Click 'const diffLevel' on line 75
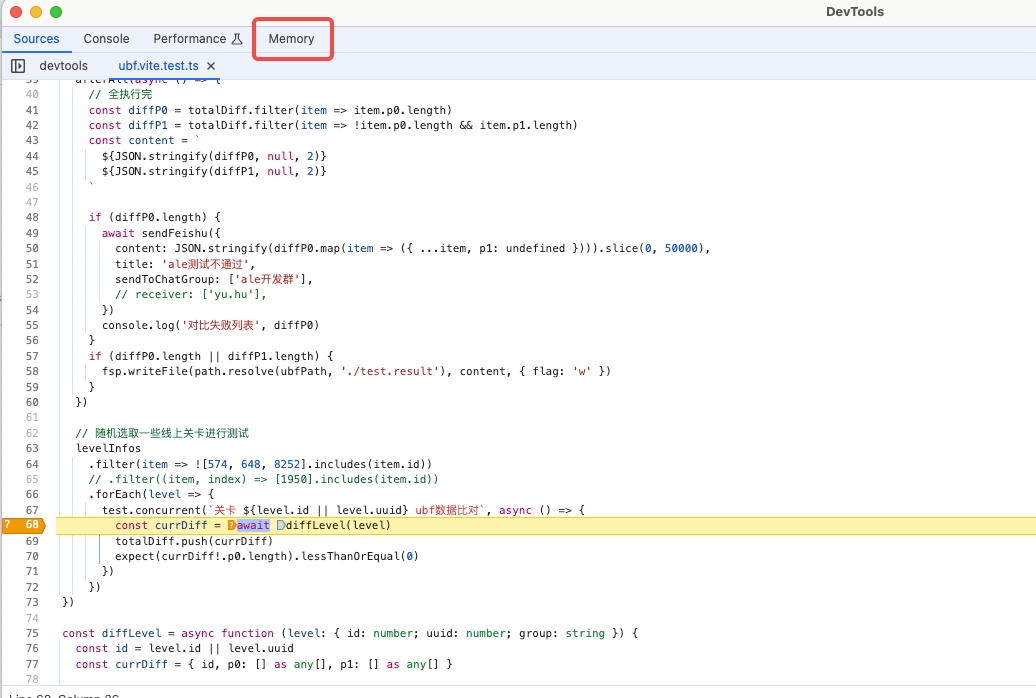Image resolution: width=1036 pixels, height=698 pixels. [112, 633]
